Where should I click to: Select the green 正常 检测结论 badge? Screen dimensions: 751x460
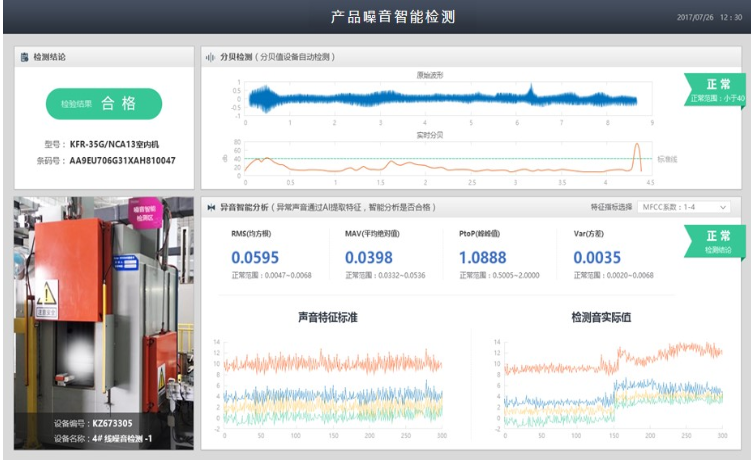715,241
